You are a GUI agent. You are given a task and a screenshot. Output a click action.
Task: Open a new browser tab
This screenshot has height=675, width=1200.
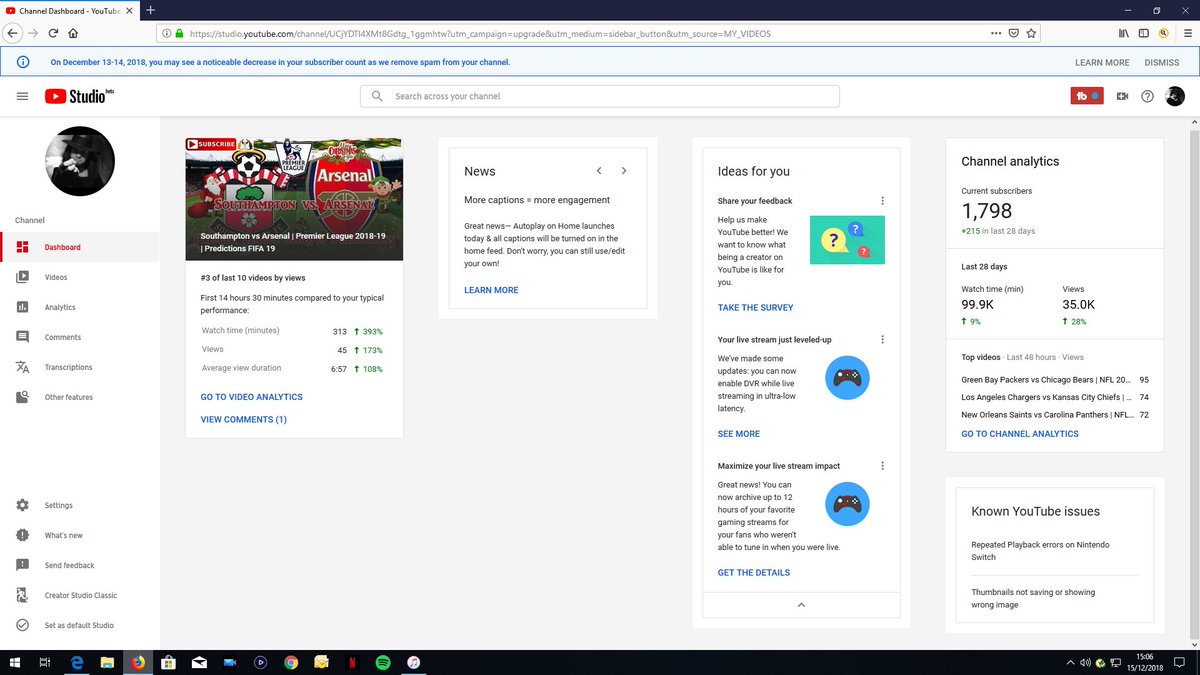coord(150,9)
